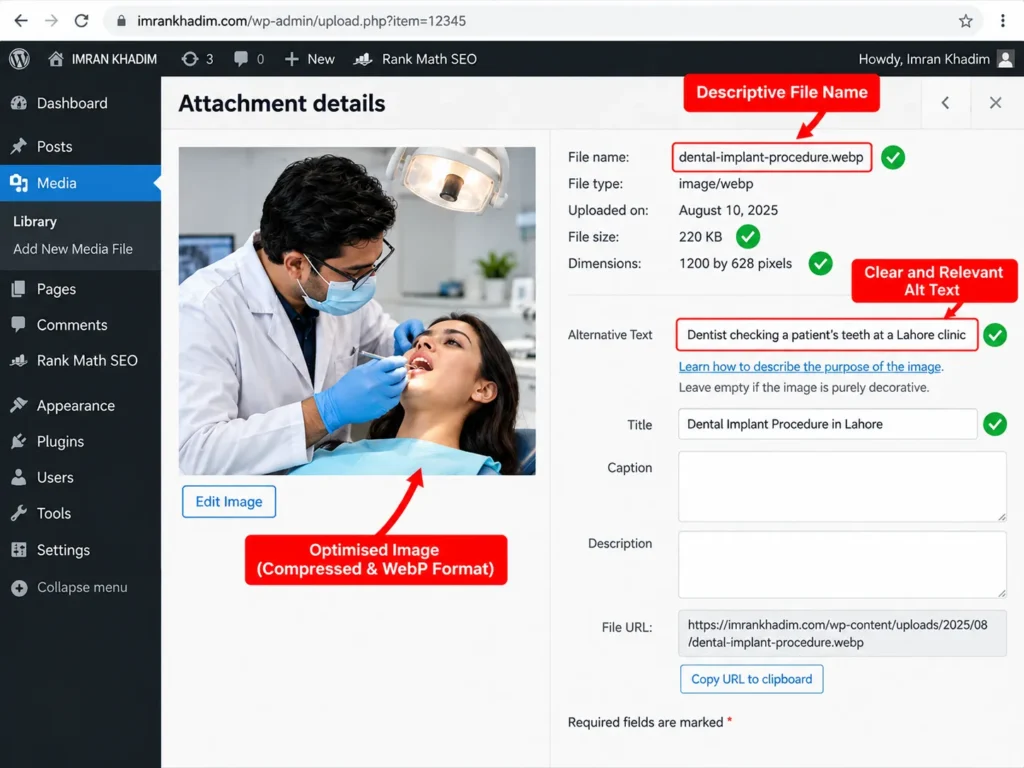Open the browser three-dot menu
This screenshot has width=1024, height=768.
tap(1002, 21)
